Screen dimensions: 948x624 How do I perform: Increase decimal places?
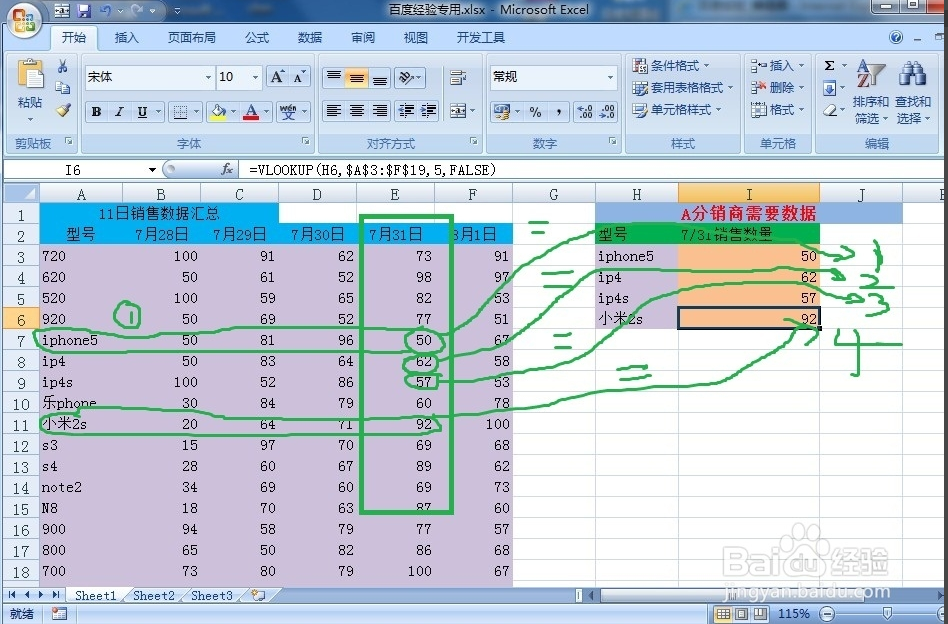(585, 111)
